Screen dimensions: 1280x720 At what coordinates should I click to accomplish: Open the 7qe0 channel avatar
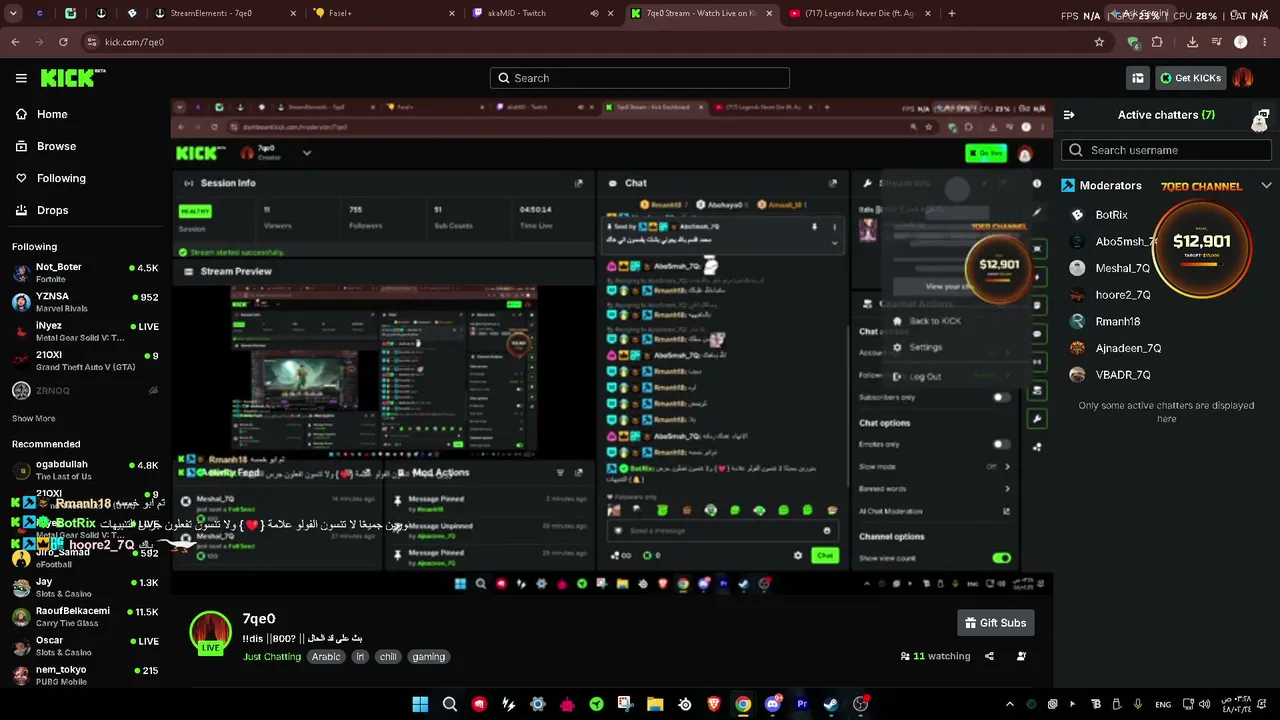pyautogui.click(x=211, y=633)
